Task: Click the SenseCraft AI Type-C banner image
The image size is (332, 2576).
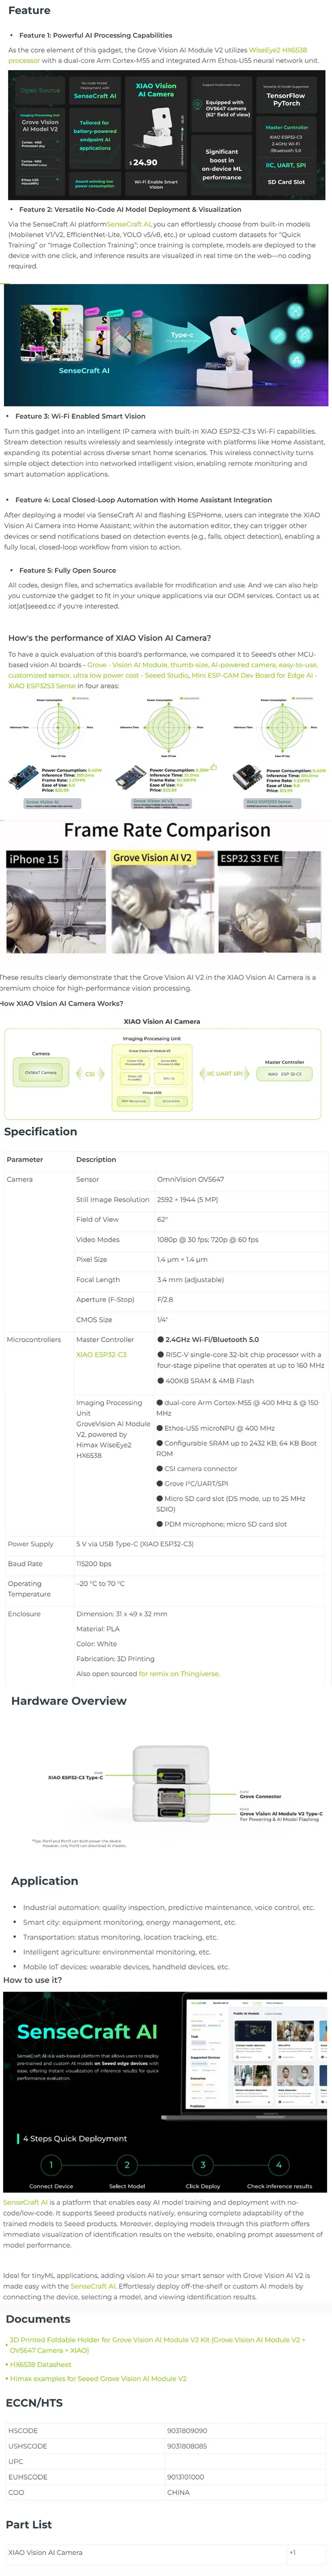Action: click(166, 345)
